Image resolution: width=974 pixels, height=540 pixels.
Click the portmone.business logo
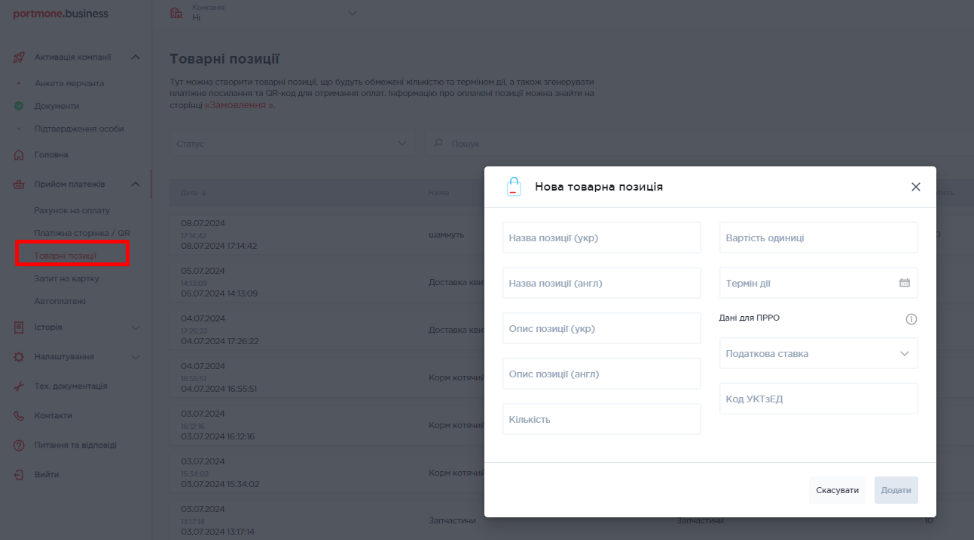click(61, 14)
